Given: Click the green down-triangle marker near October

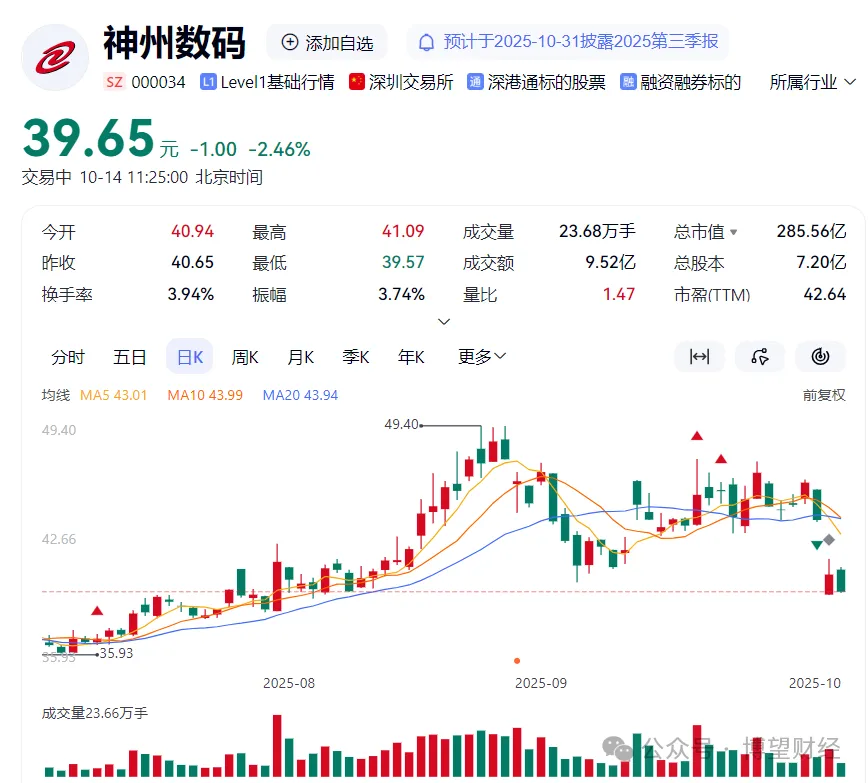Looking at the screenshot, I should point(817,545).
